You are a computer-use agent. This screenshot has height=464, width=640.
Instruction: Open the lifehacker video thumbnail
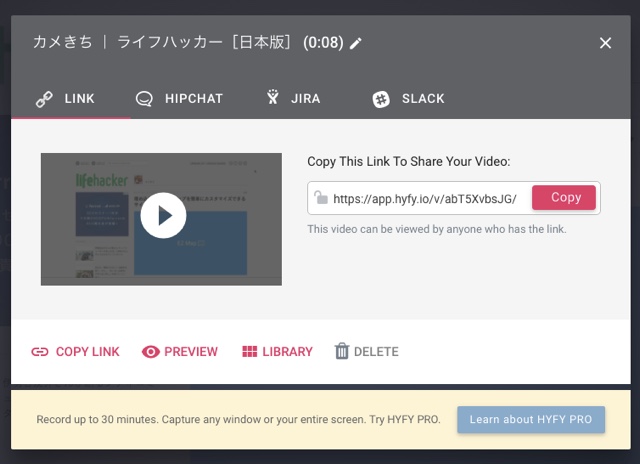[x=161, y=219]
